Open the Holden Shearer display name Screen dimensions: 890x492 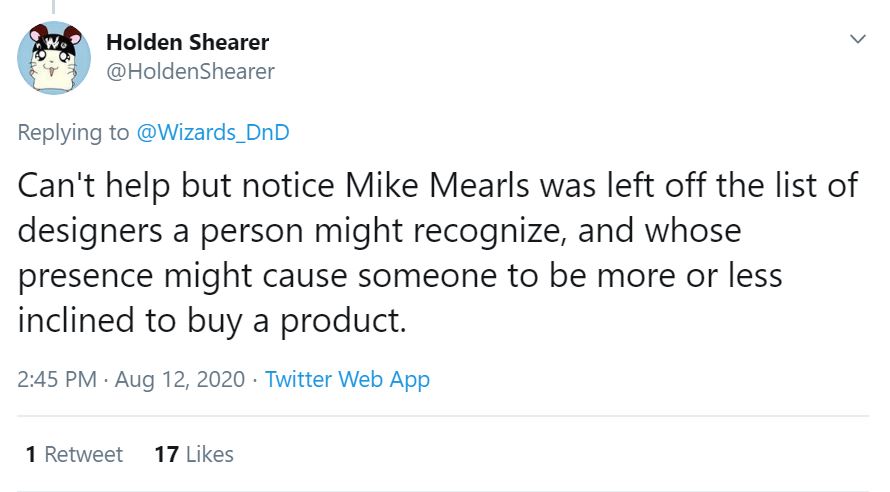187,43
